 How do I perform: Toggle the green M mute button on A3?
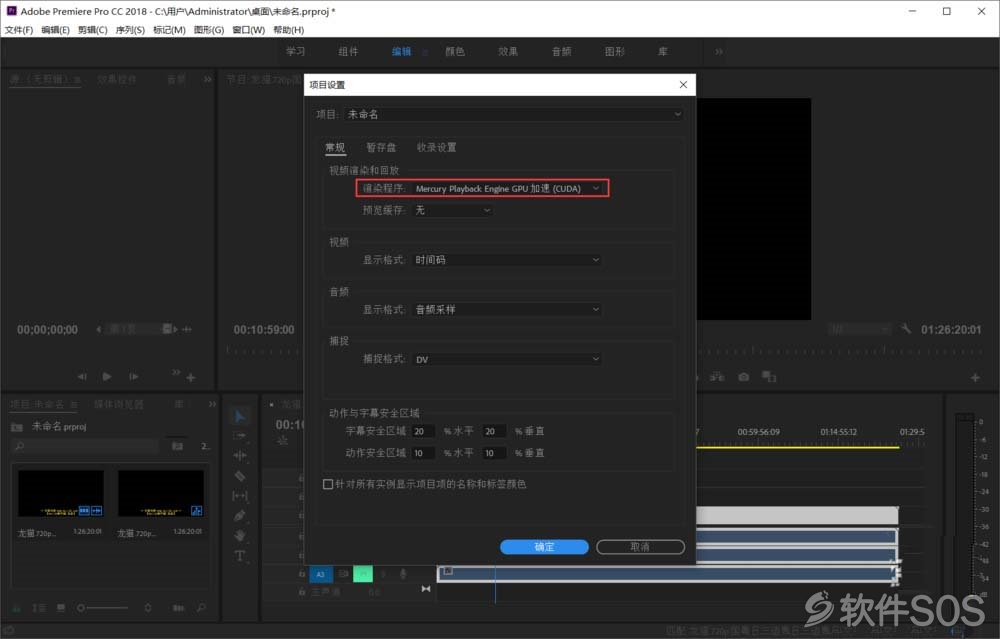363,574
